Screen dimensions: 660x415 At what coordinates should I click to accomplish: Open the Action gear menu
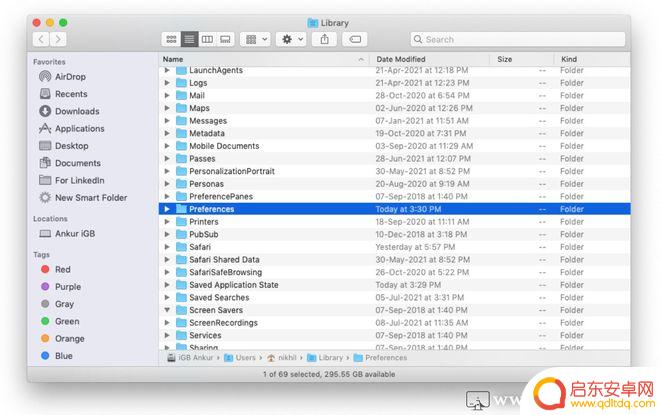291,40
